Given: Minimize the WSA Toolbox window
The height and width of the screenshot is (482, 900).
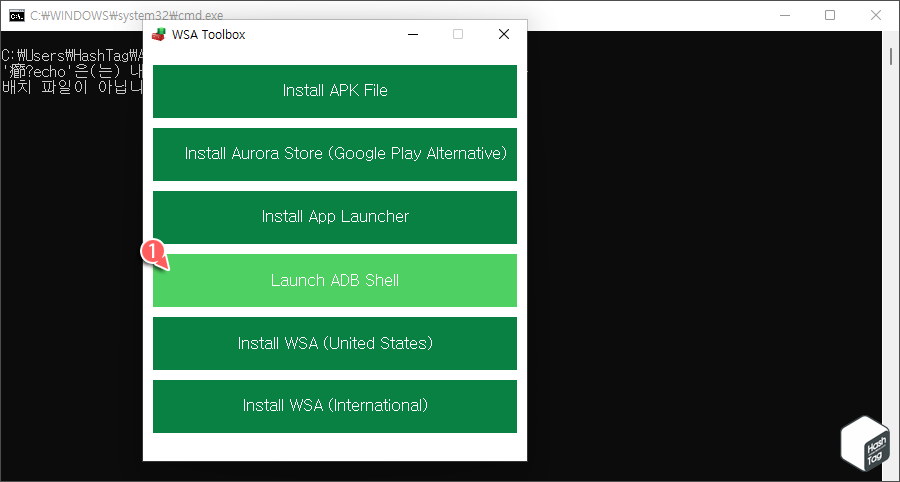Looking at the screenshot, I should [412, 34].
